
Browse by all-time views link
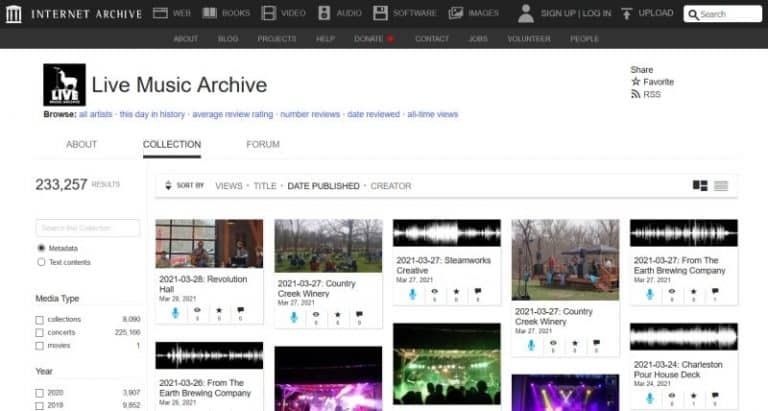[x=432, y=114]
